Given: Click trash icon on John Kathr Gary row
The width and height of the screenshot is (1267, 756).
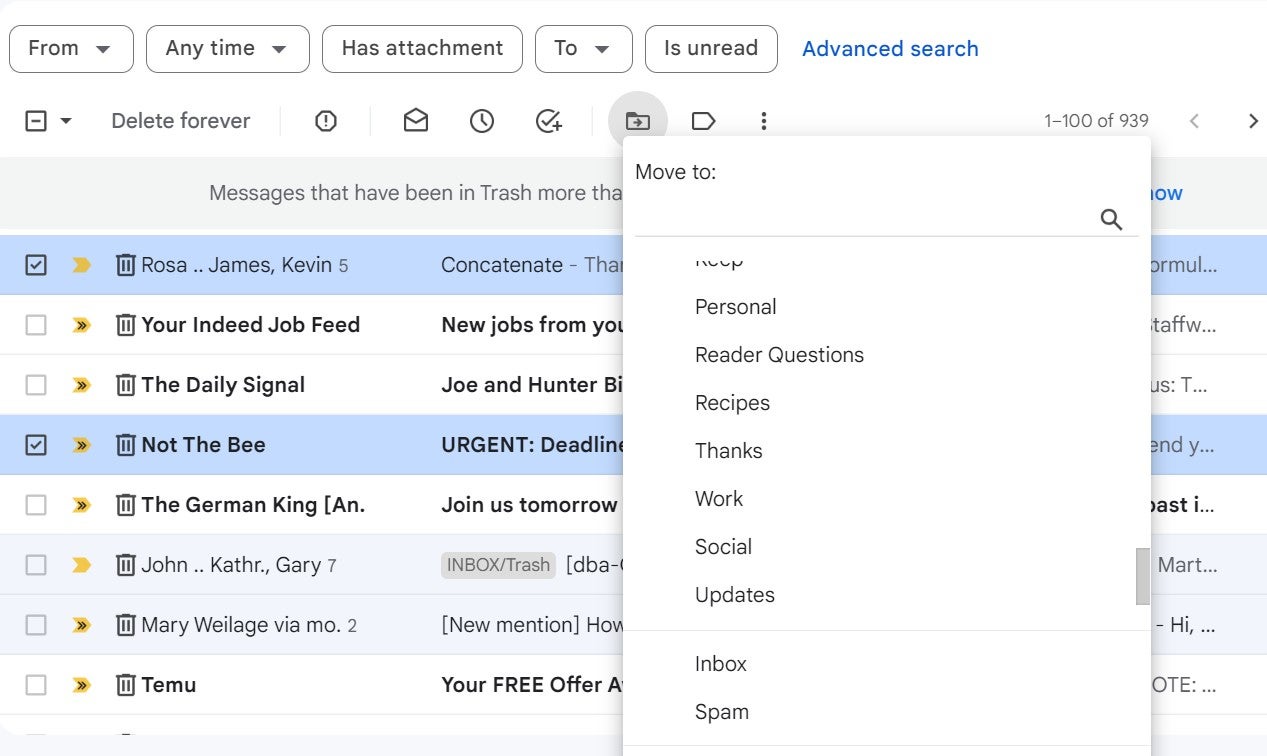Looking at the screenshot, I should (x=125, y=565).
